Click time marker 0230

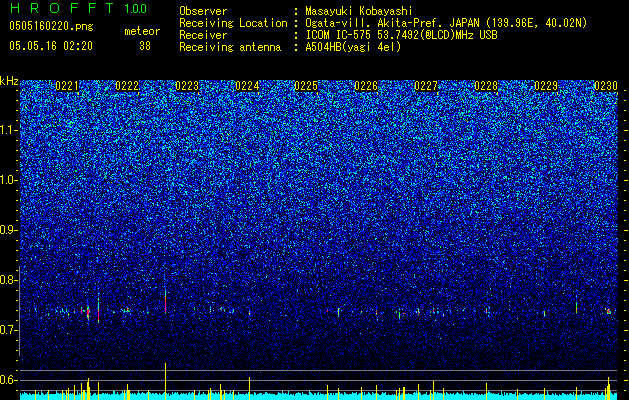tap(606, 86)
